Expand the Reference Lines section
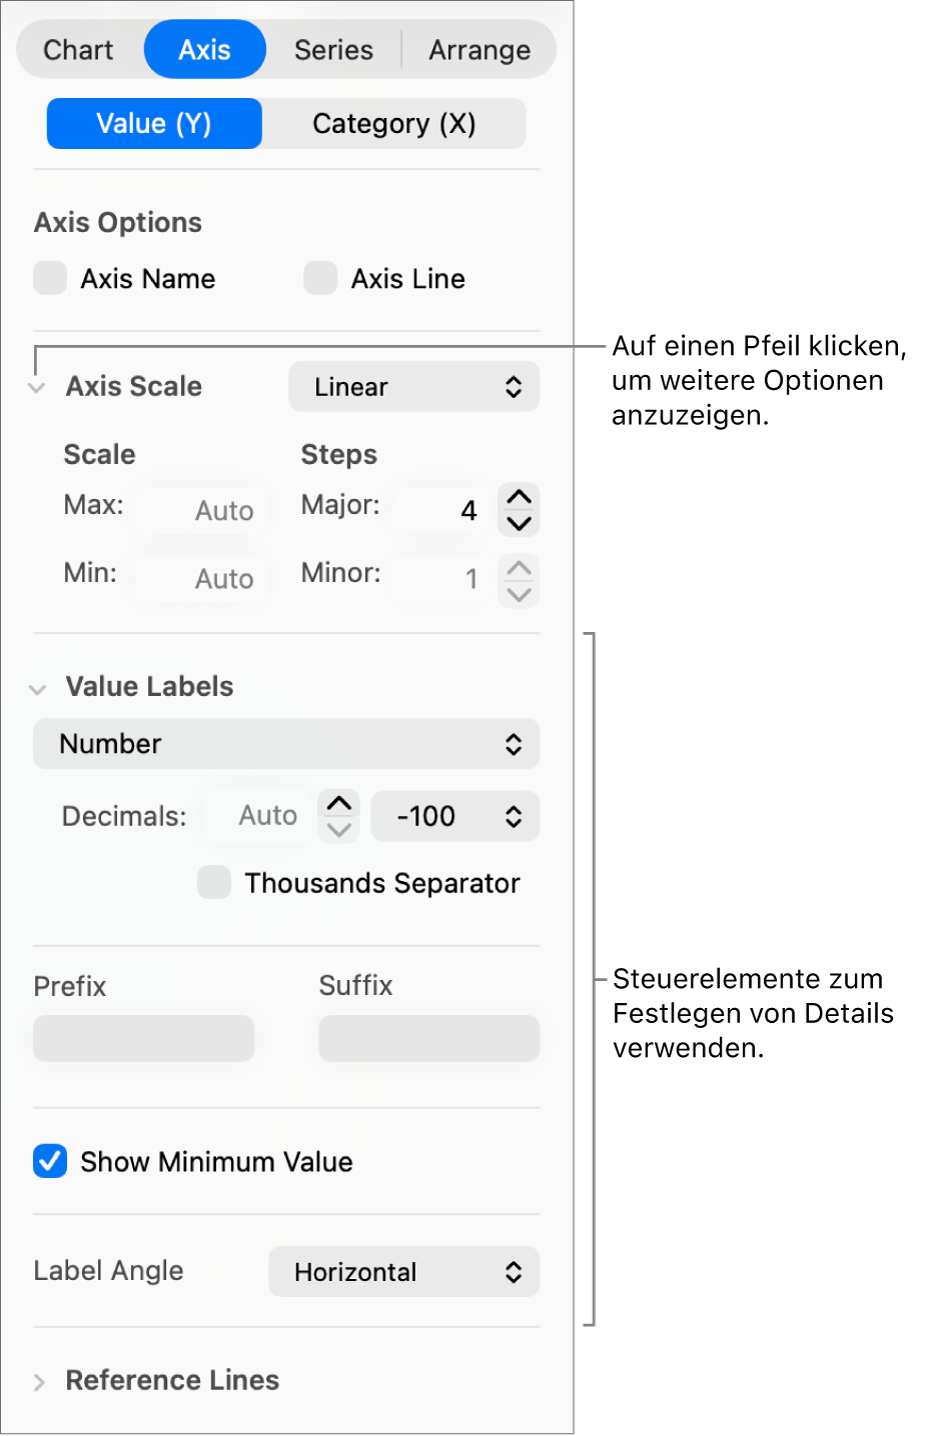 click(x=39, y=1382)
